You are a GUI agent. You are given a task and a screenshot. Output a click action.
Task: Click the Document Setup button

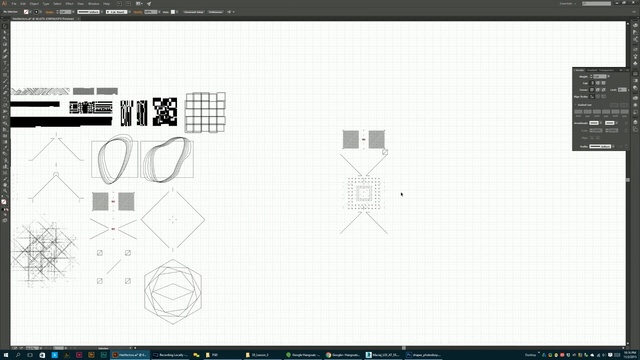coord(193,12)
